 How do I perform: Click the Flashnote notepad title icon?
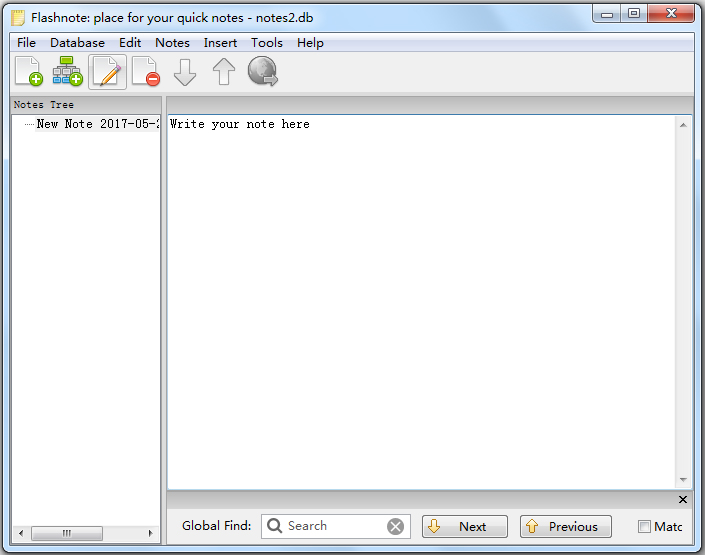[x=18, y=18]
